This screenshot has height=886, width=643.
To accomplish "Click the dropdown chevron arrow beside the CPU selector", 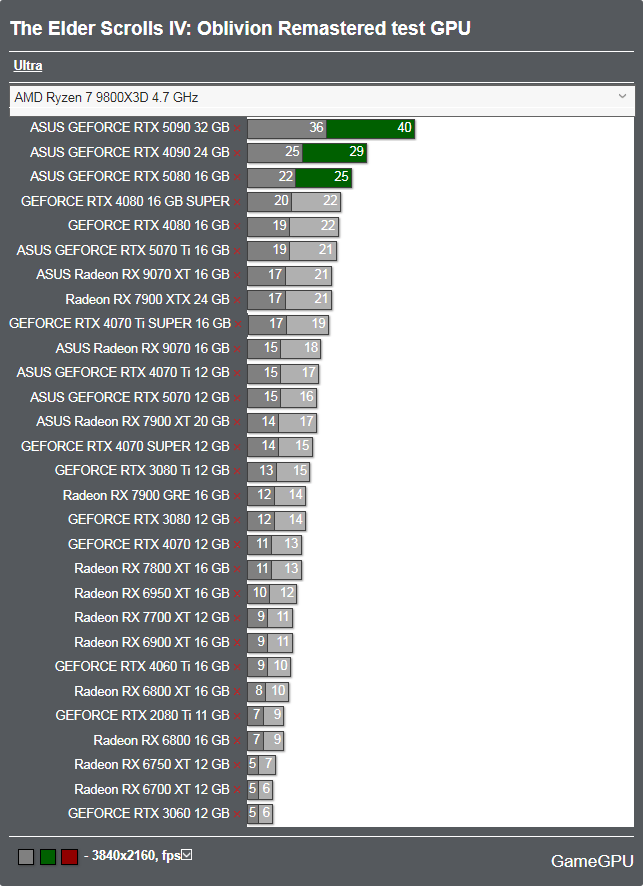I will point(622,96).
